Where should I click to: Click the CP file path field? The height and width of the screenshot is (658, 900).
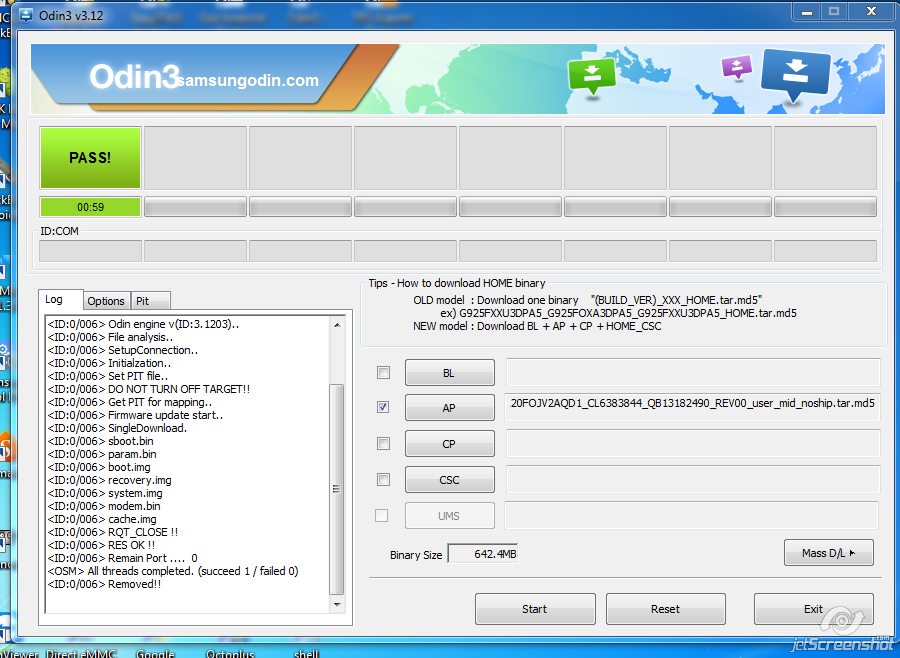pos(692,443)
